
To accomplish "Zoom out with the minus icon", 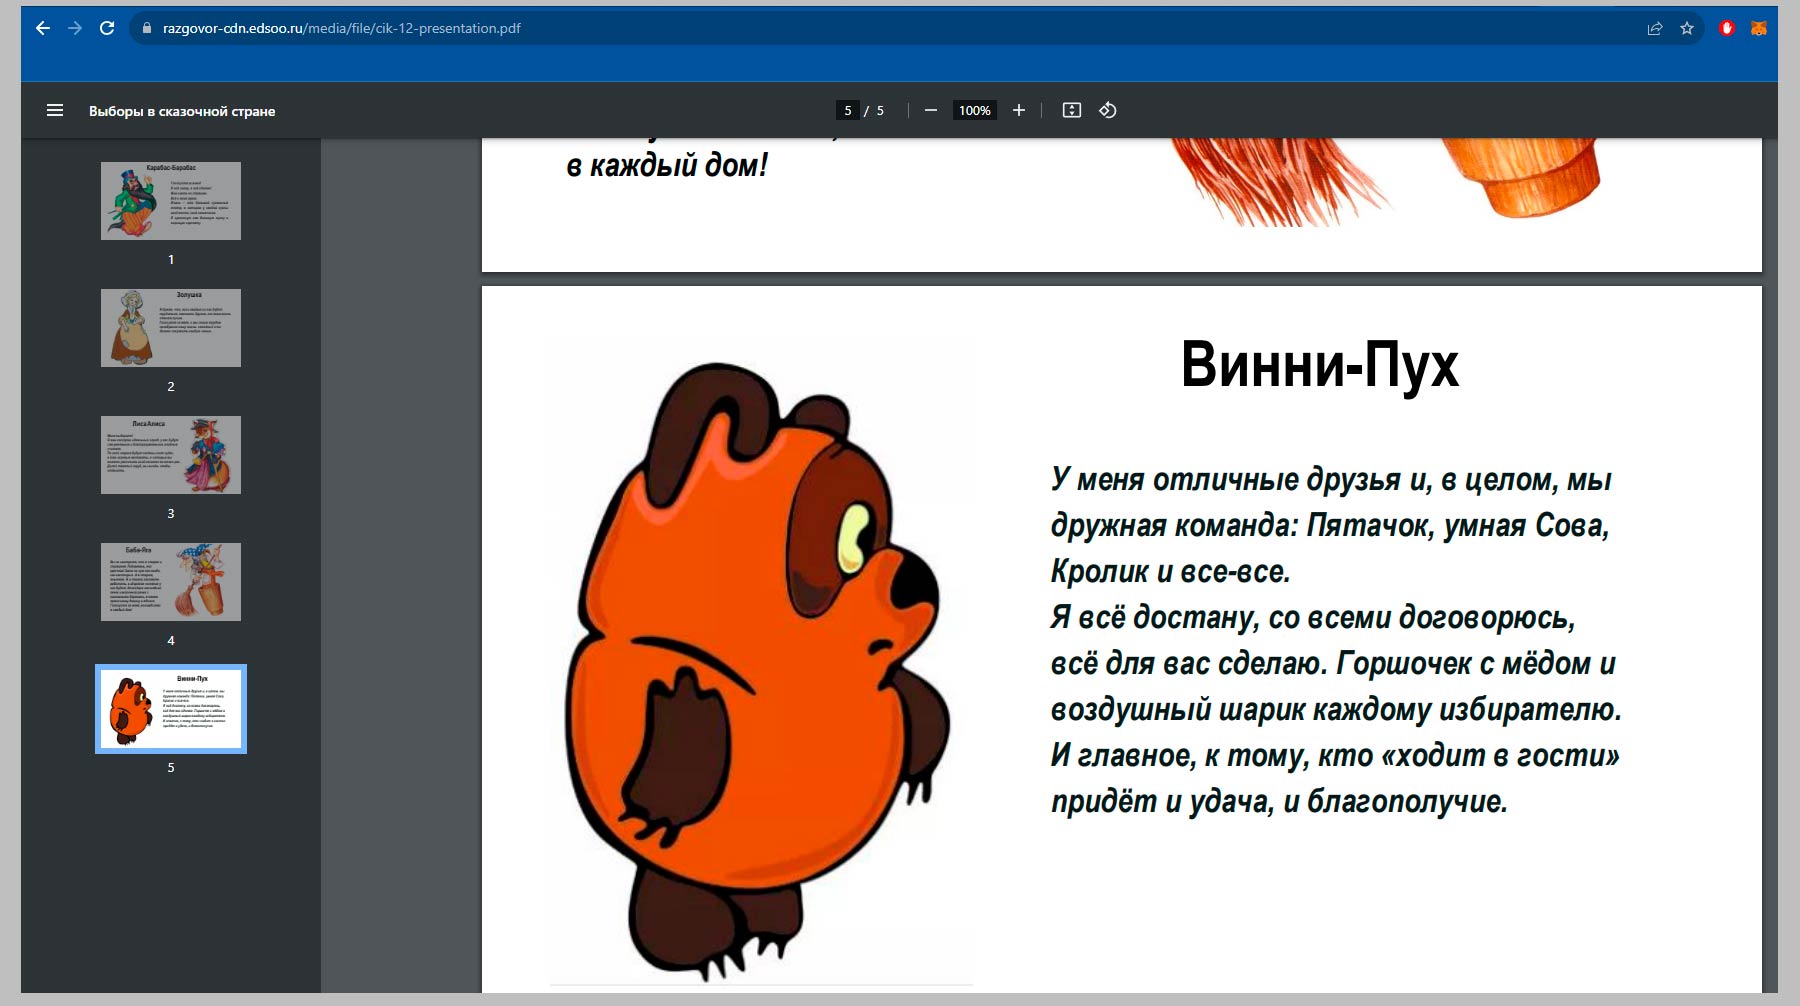I will [931, 110].
